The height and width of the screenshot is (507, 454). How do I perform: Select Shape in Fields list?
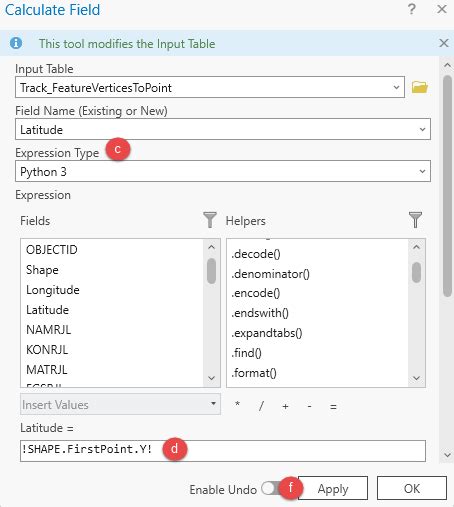pyautogui.click(x=42, y=270)
